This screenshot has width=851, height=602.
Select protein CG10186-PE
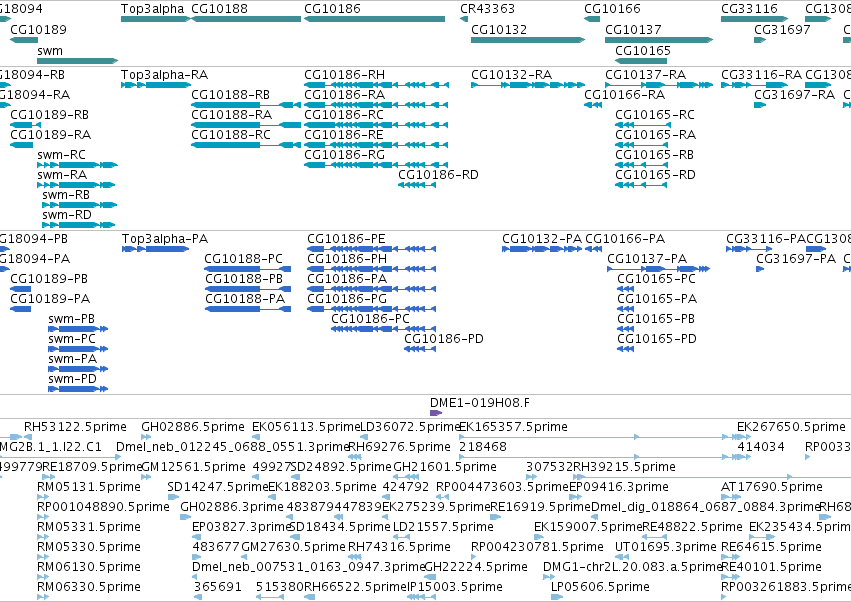coord(372,249)
